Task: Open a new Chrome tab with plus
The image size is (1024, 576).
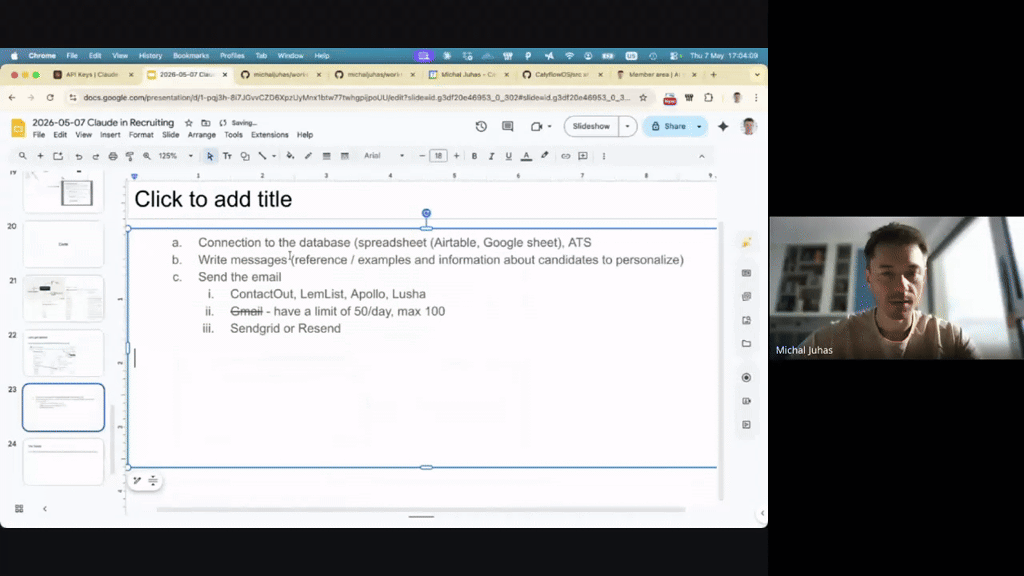Action: tap(713, 75)
